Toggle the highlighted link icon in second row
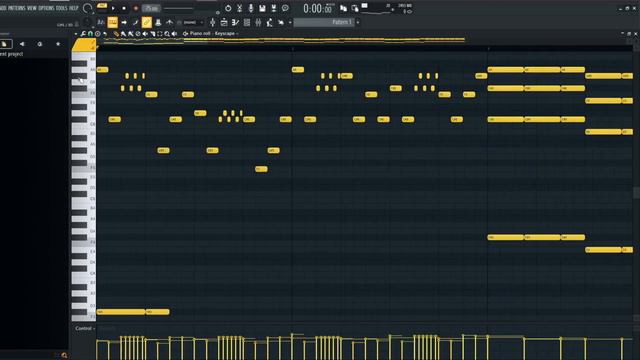Image resolution: width=640 pixels, height=360 pixels. (x=147, y=22)
